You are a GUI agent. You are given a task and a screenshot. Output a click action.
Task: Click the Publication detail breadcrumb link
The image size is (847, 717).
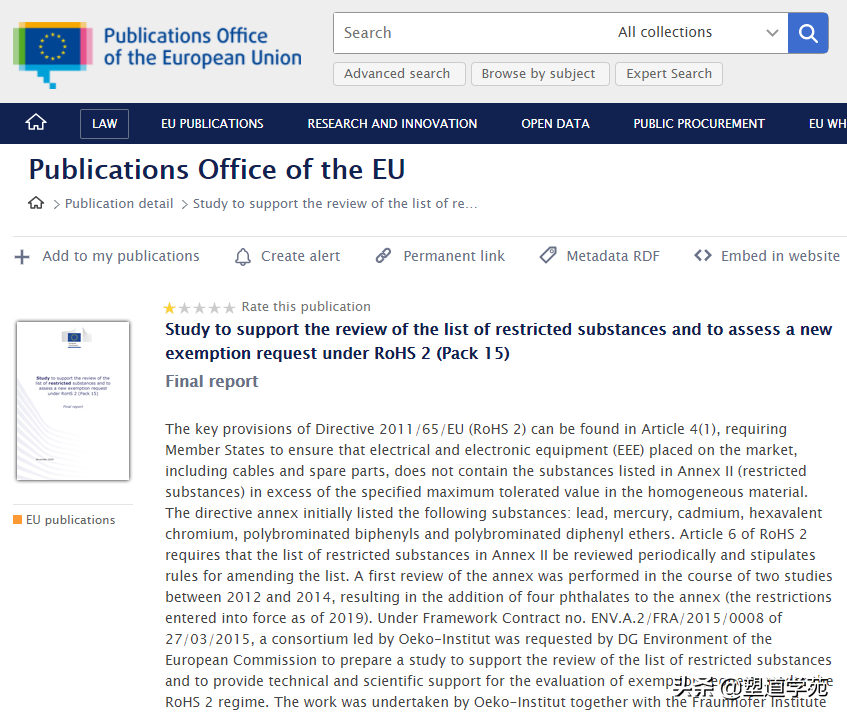119,204
